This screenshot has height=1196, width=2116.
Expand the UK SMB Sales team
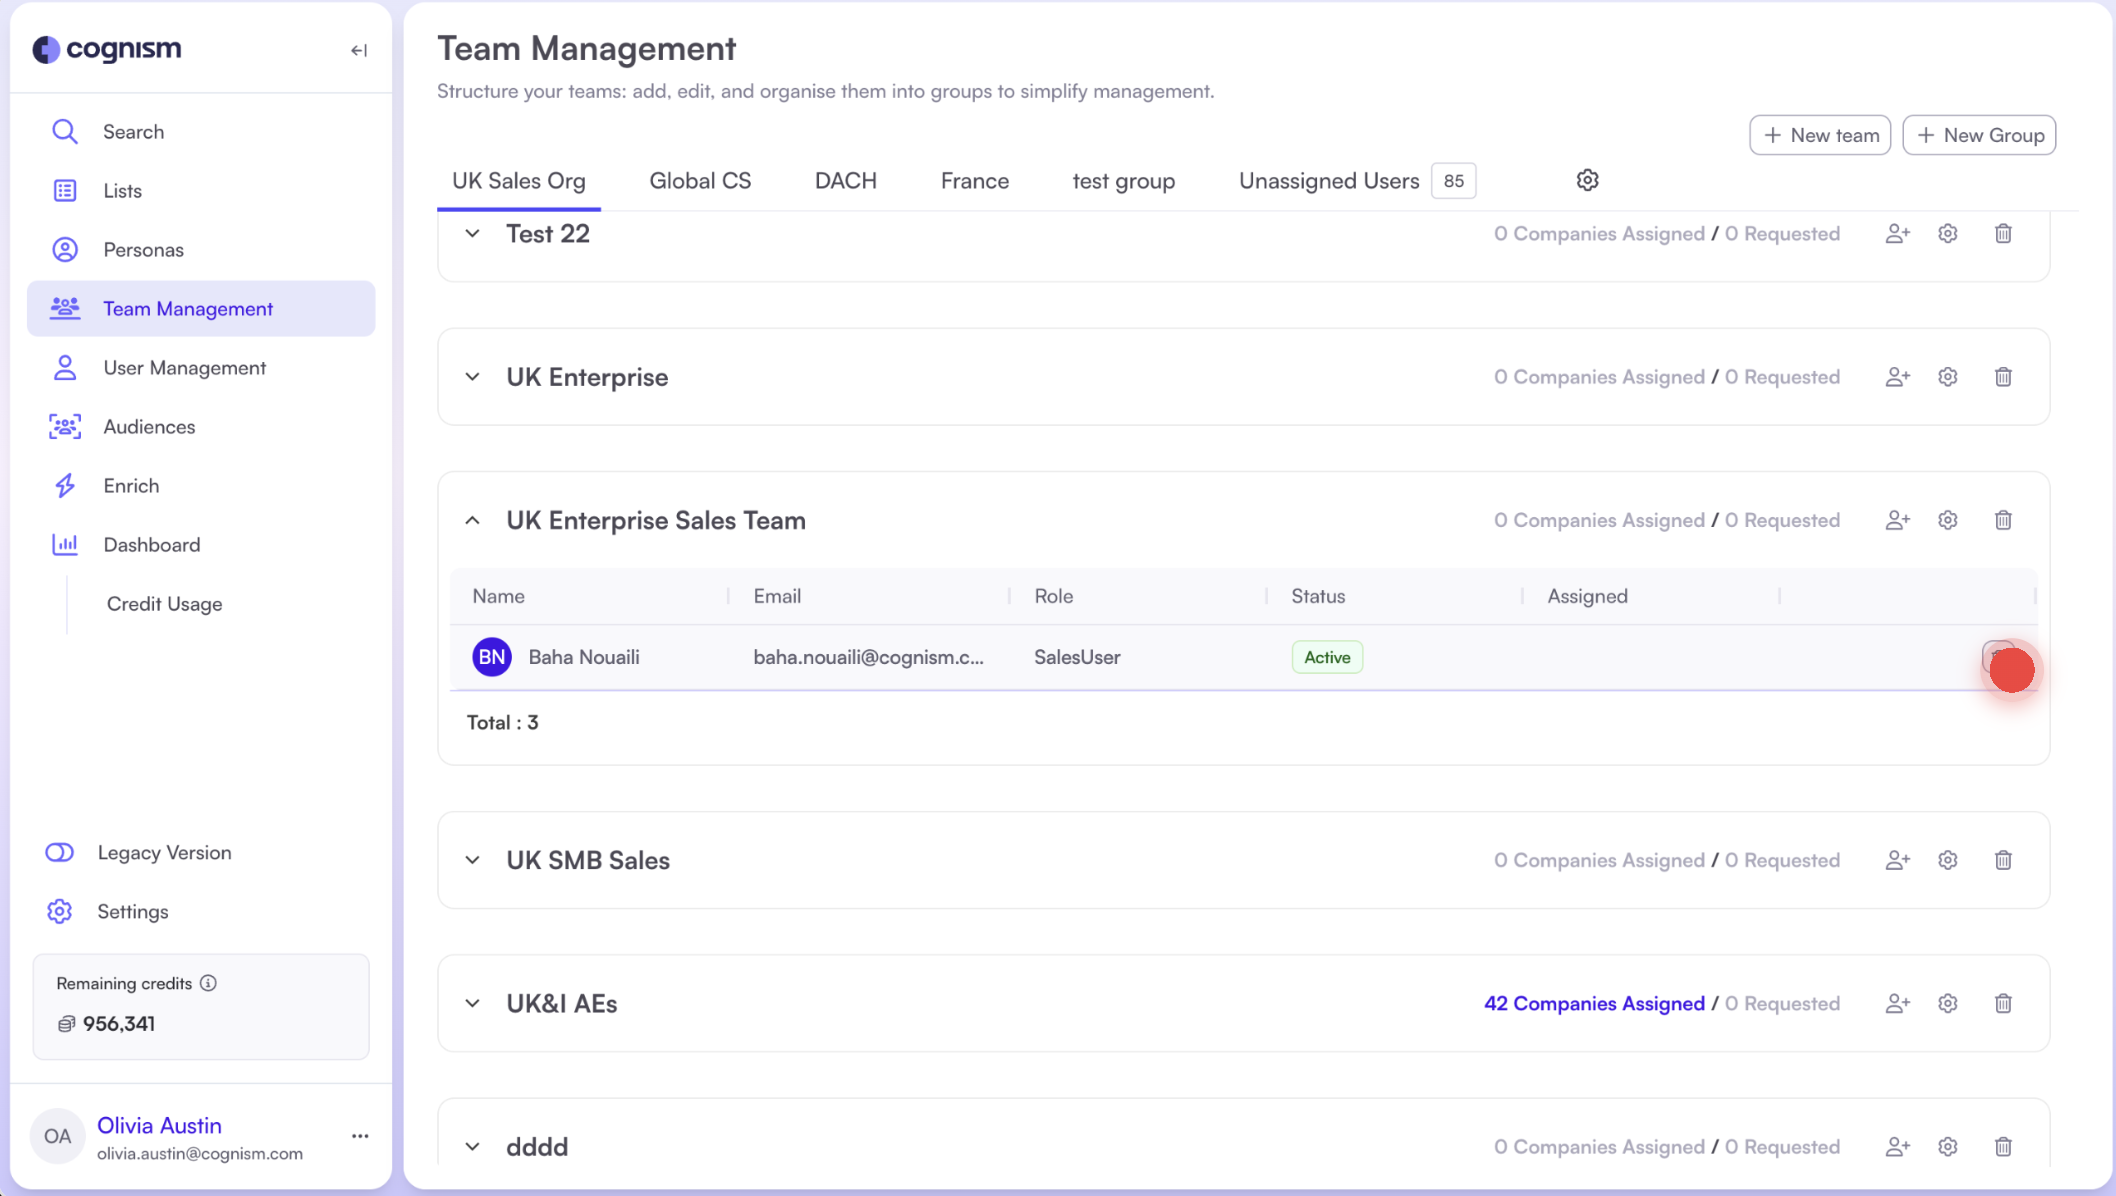[x=471, y=860]
